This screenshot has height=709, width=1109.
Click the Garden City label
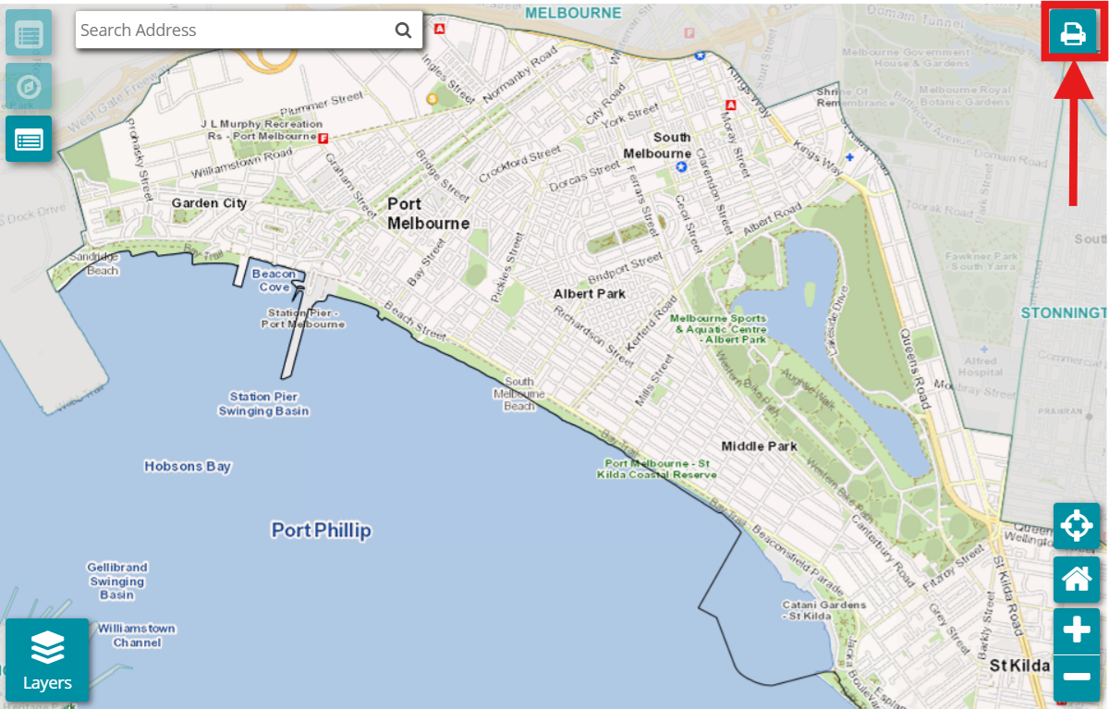click(x=209, y=204)
